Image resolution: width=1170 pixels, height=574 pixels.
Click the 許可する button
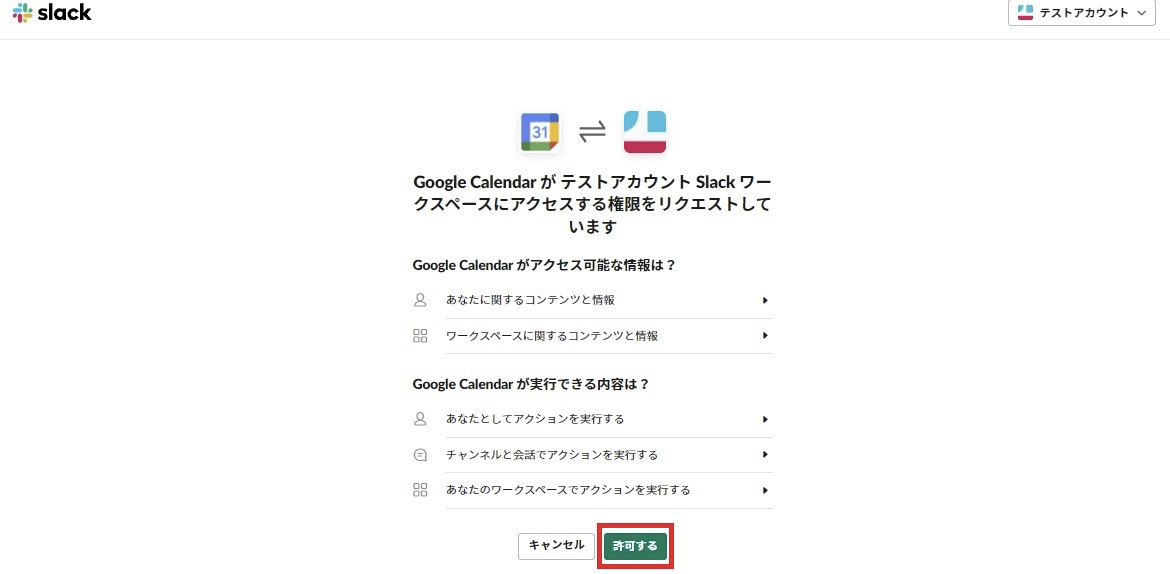[x=635, y=546]
